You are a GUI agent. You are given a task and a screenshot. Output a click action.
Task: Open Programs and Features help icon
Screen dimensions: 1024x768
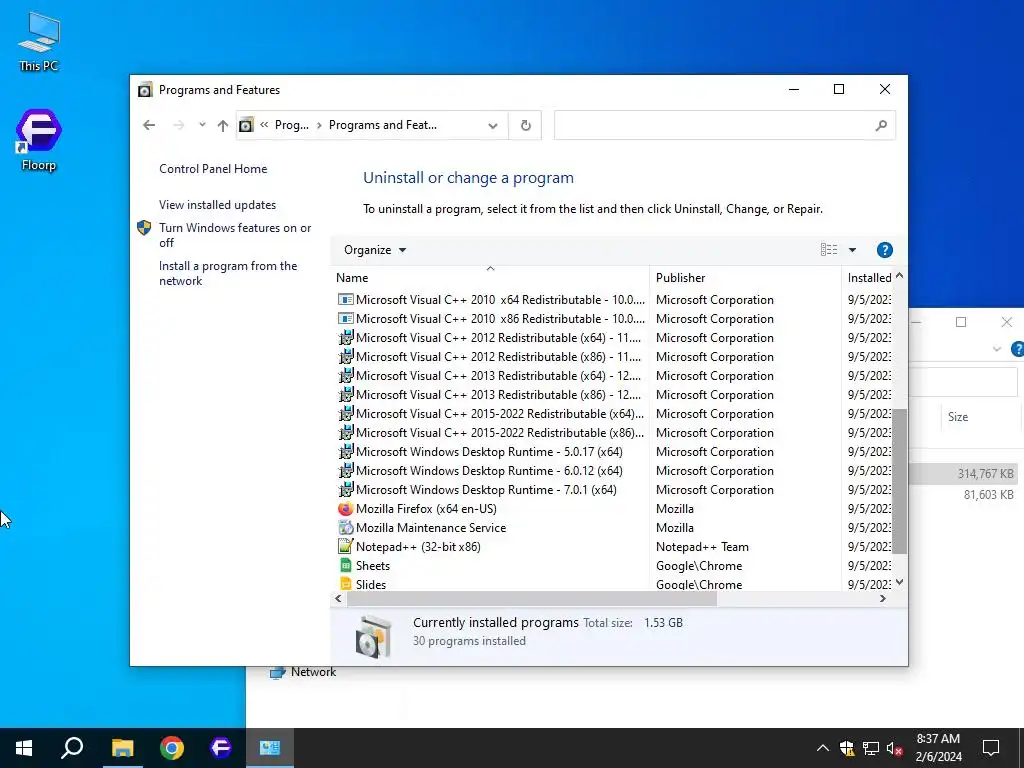(x=884, y=250)
